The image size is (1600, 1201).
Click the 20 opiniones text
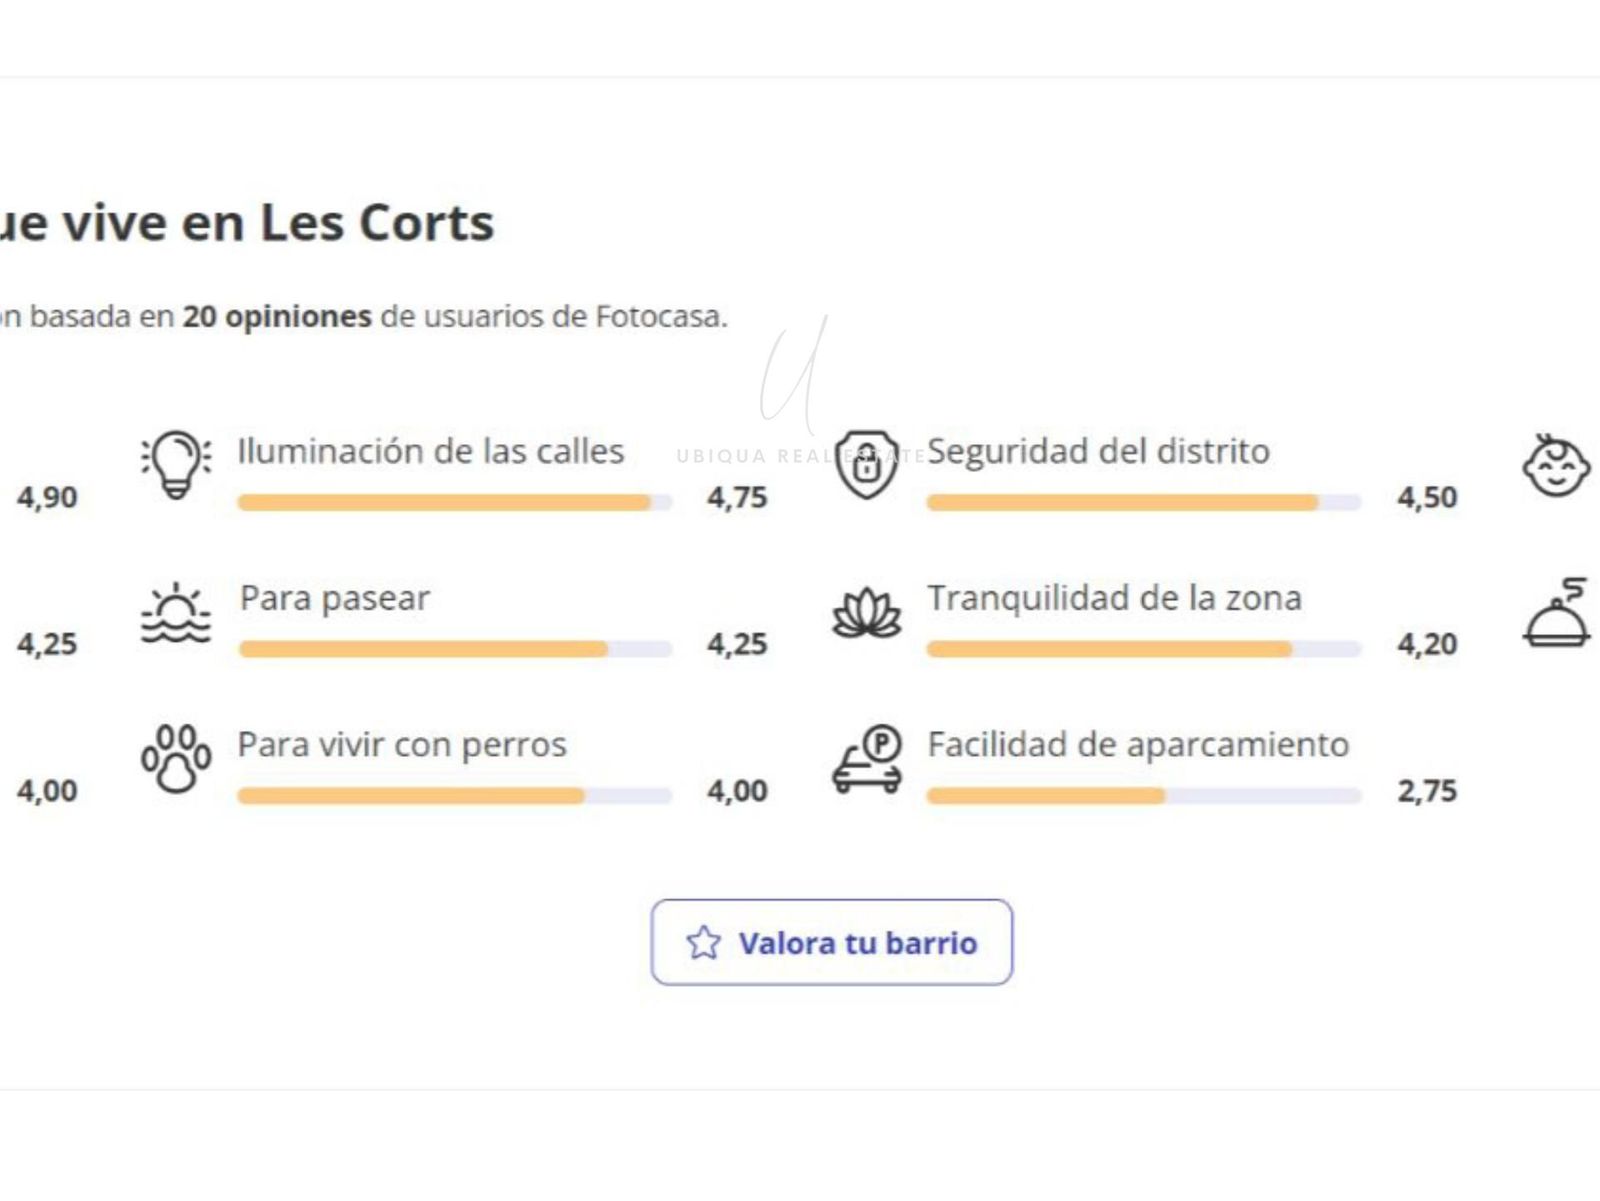point(277,317)
